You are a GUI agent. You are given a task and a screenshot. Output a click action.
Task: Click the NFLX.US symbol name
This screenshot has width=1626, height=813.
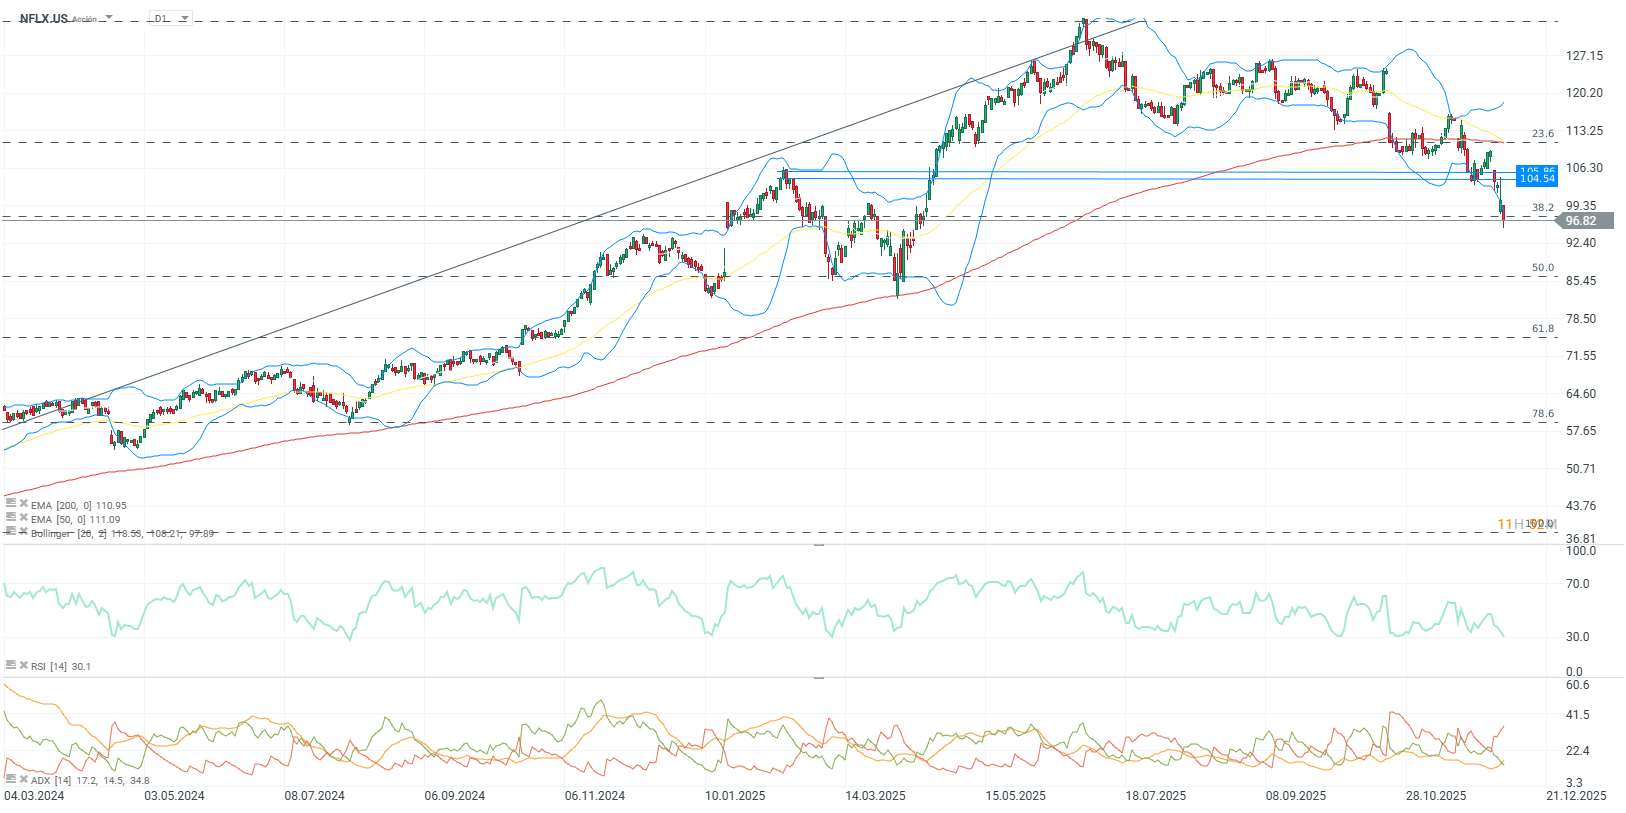coord(44,18)
